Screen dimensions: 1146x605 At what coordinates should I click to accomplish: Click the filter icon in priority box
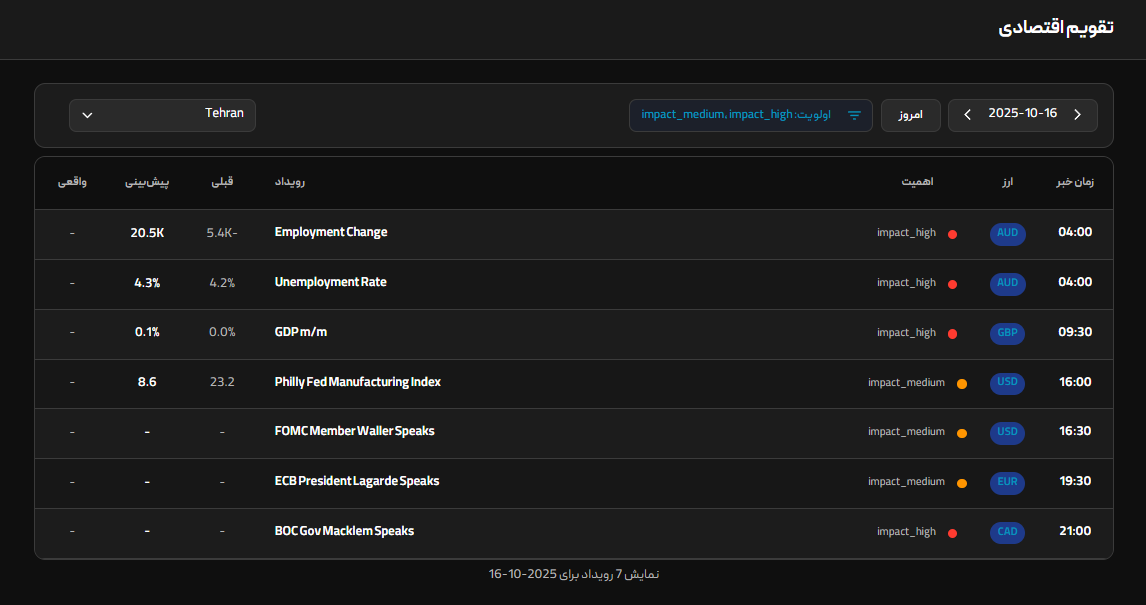[854, 115]
